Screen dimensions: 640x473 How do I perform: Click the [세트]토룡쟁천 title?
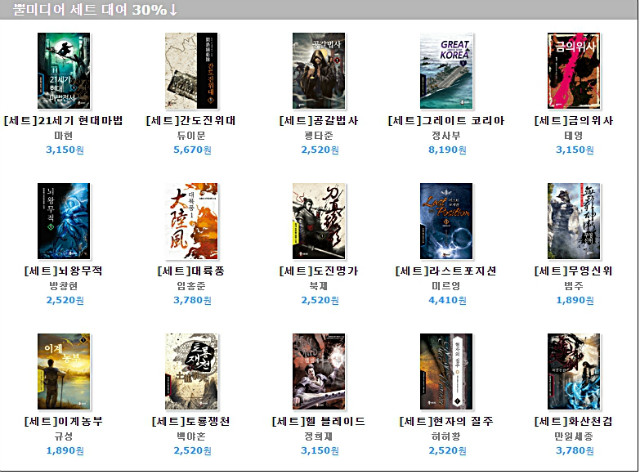(191, 421)
